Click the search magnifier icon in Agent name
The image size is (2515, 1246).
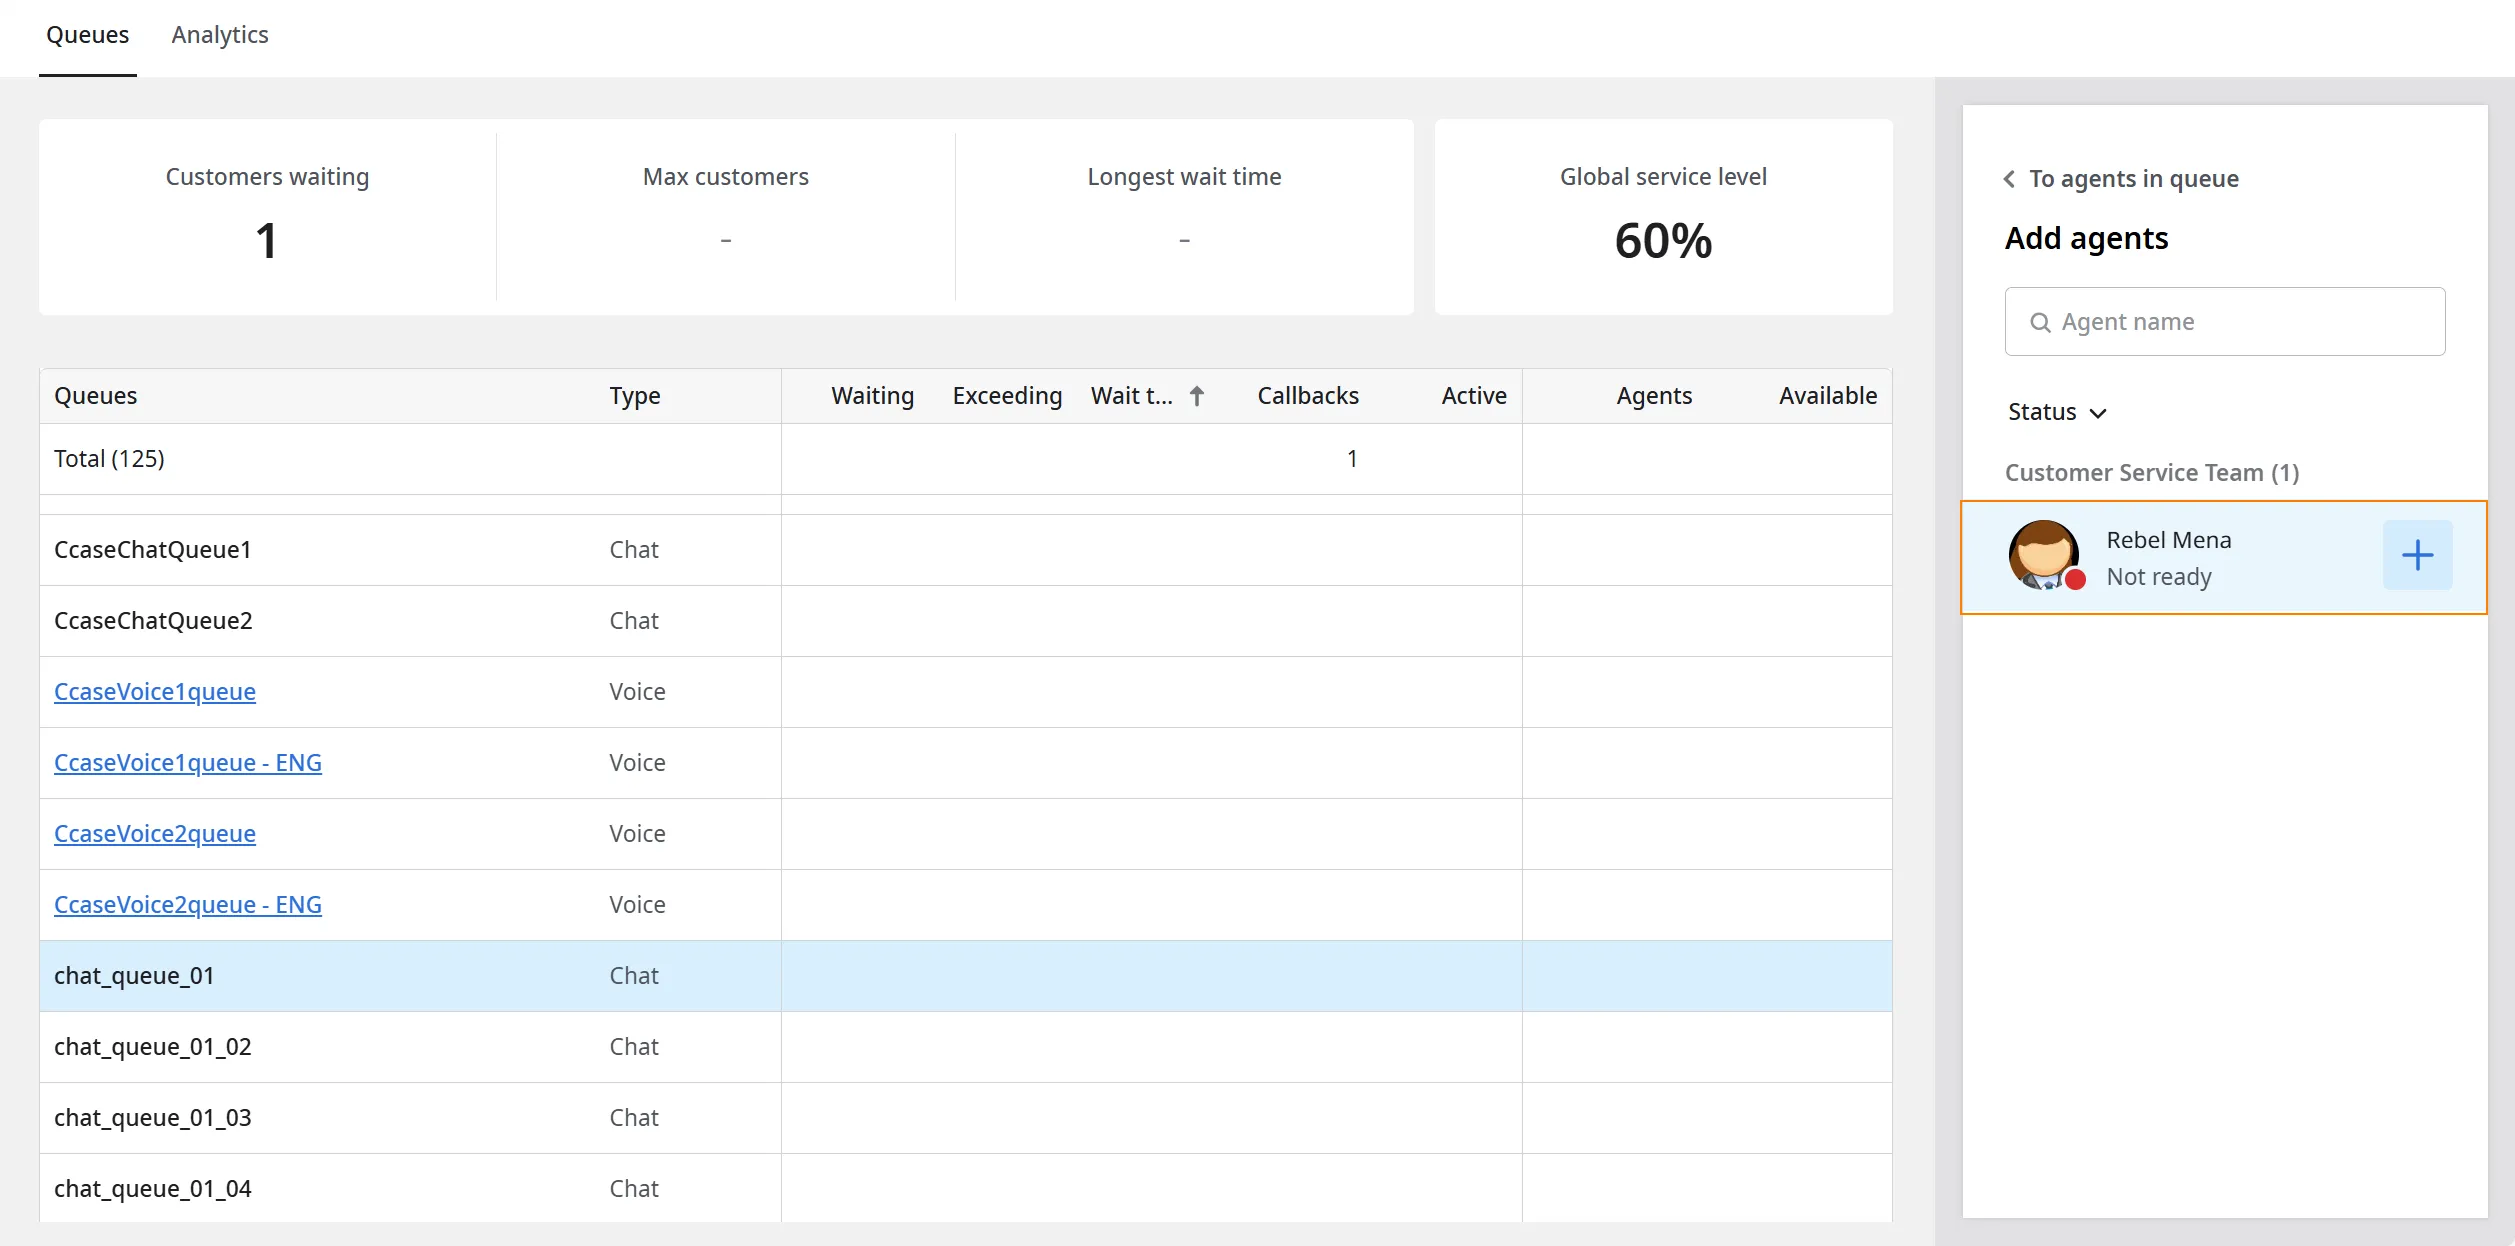[x=2040, y=322]
